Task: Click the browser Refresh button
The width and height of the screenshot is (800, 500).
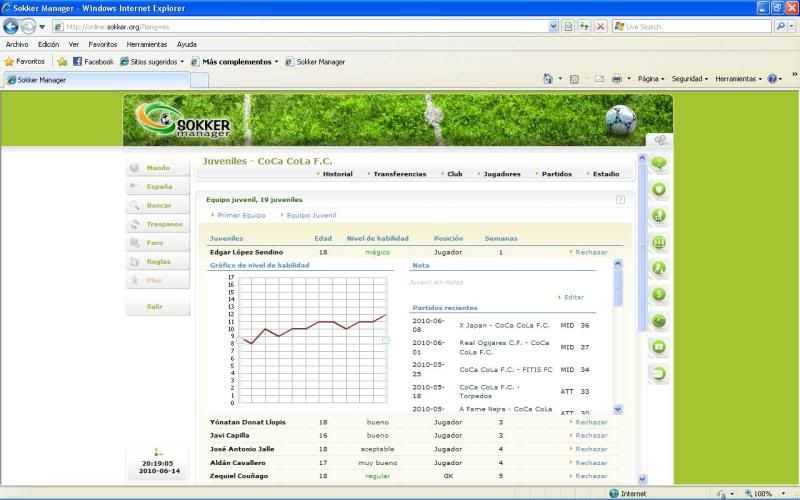Action: point(584,27)
